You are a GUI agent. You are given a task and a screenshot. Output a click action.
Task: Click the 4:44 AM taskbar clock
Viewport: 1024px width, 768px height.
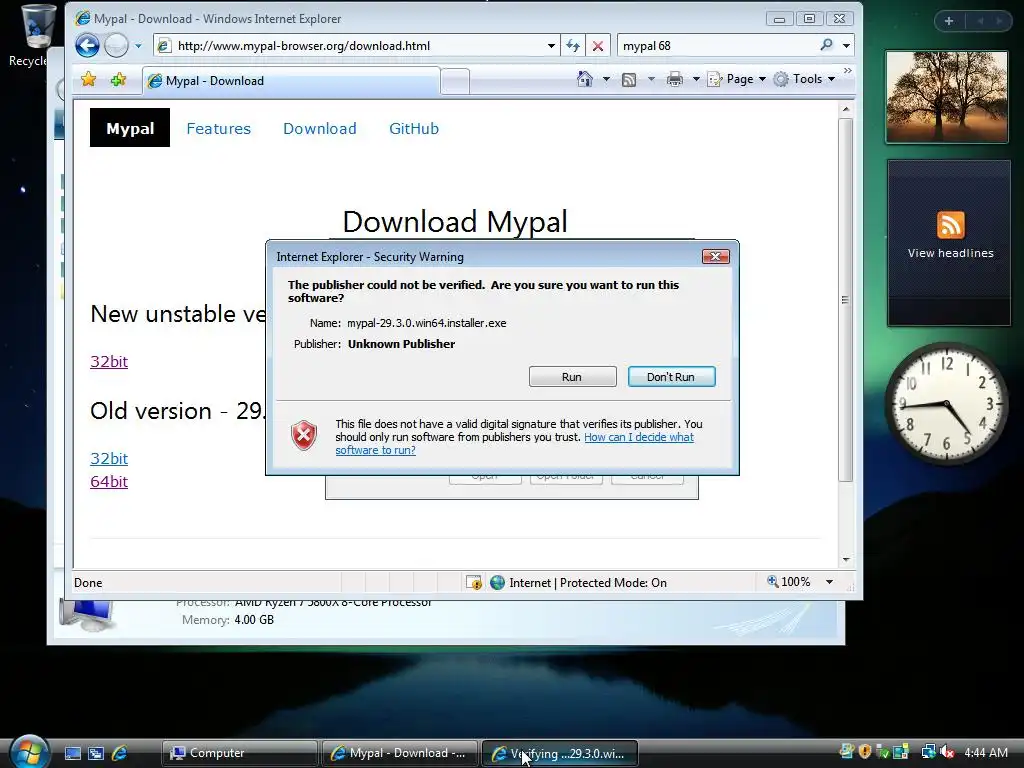point(986,752)
